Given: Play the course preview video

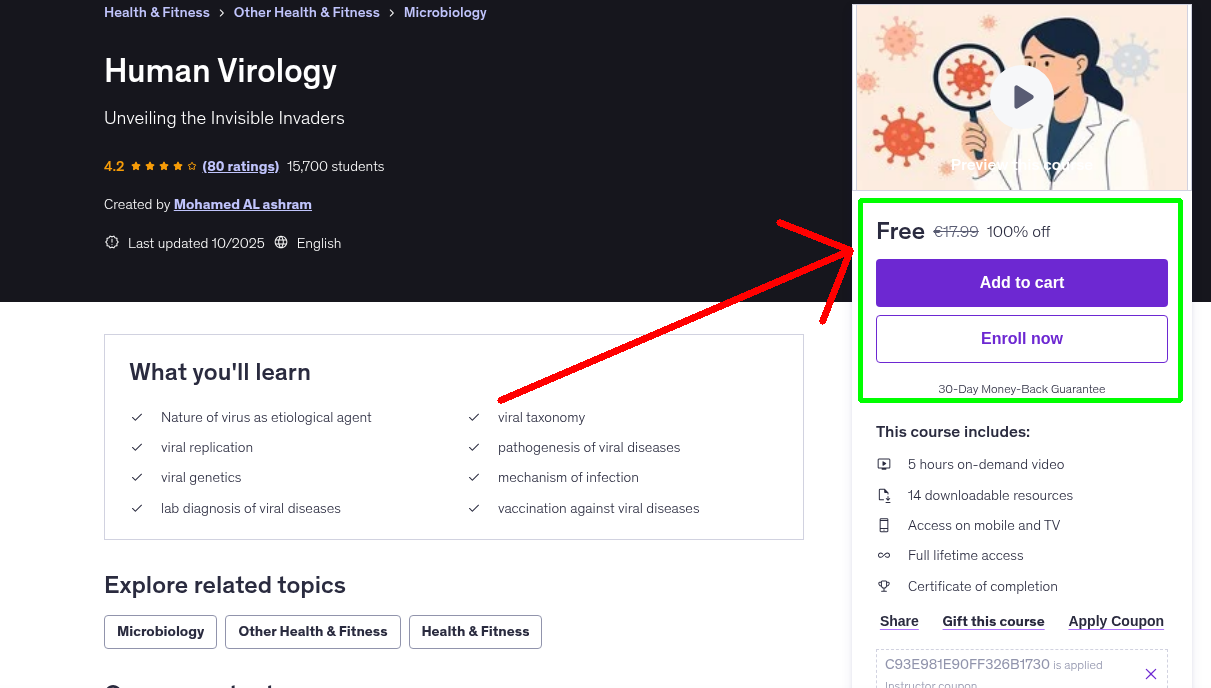Looking at the screenshot, I should (1022, 97).
